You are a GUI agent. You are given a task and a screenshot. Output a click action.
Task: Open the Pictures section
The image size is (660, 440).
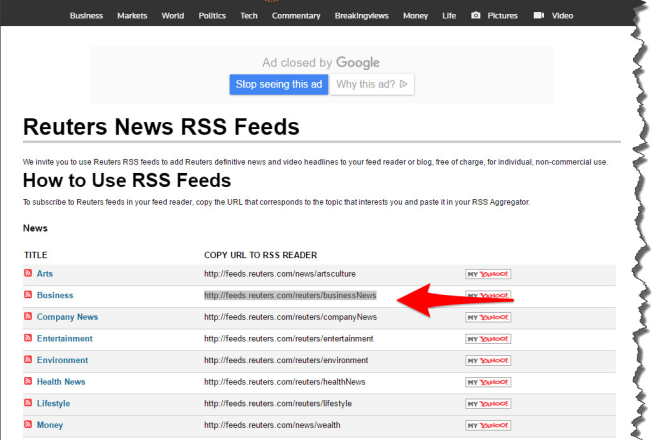(x=503, y=16)
